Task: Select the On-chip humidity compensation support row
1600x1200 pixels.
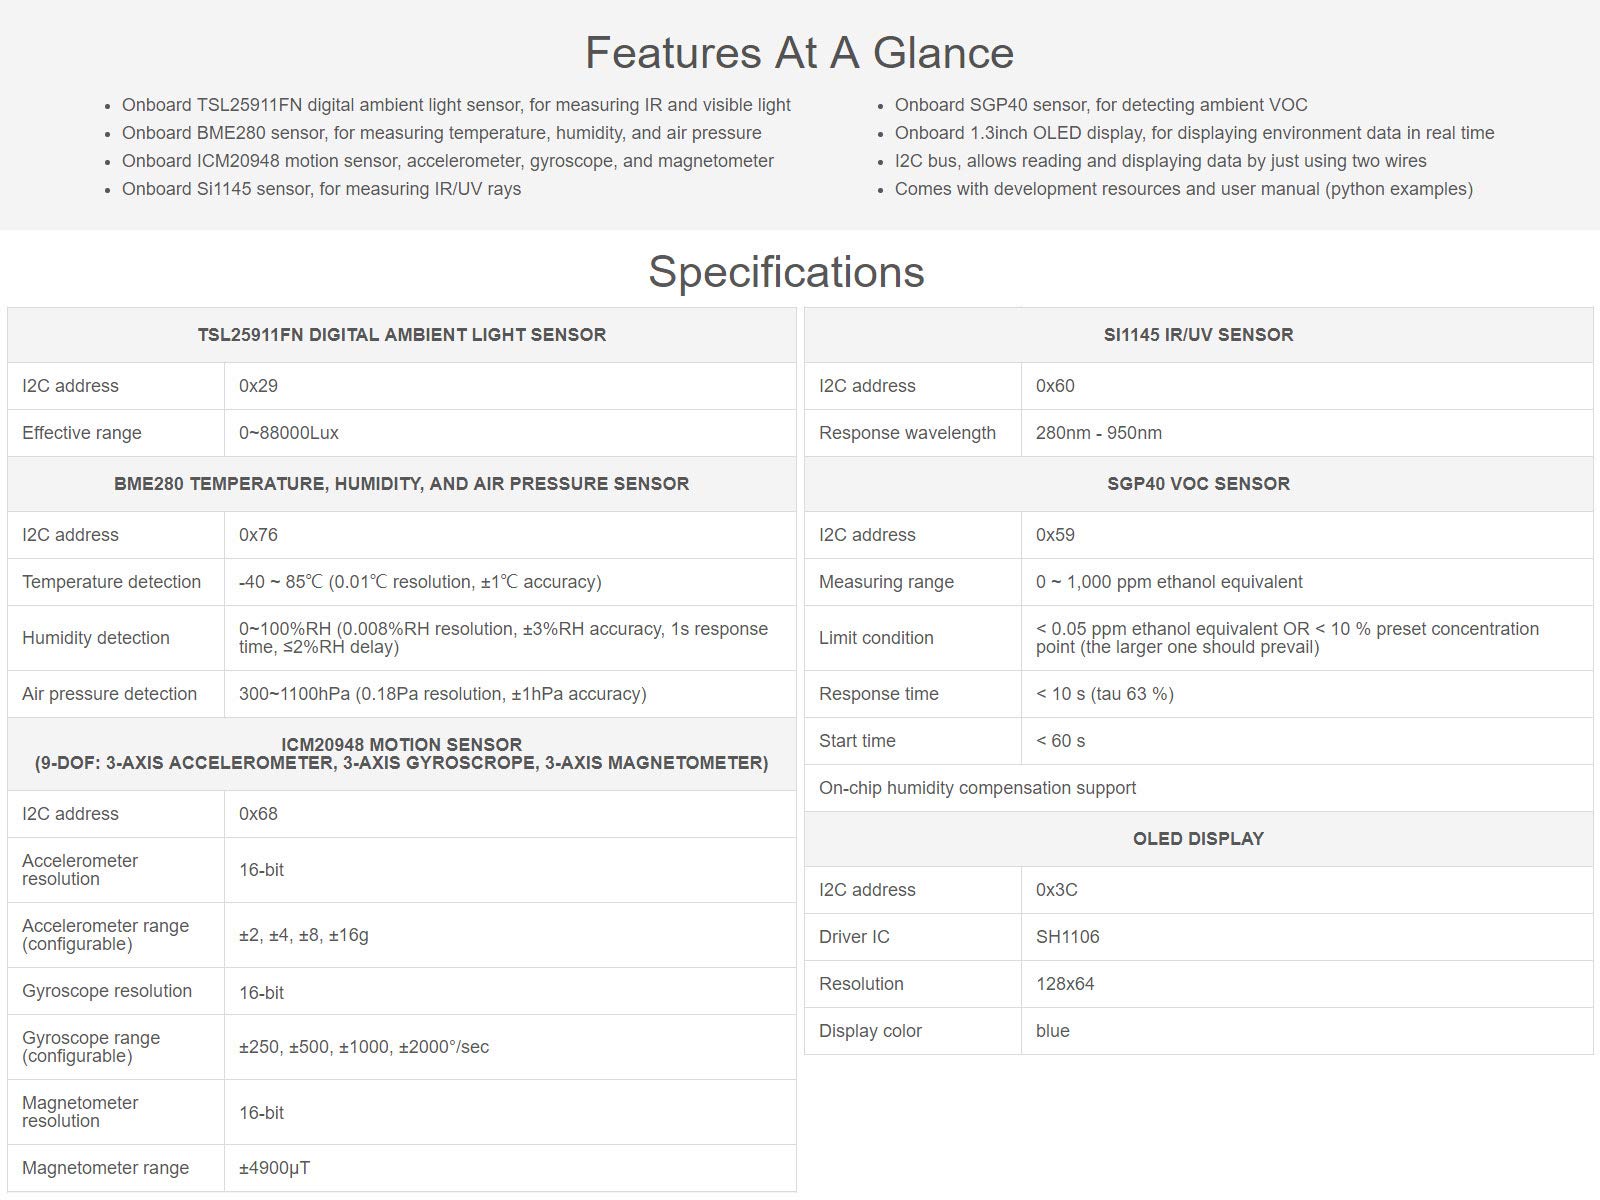Action: coord(1198,788)
